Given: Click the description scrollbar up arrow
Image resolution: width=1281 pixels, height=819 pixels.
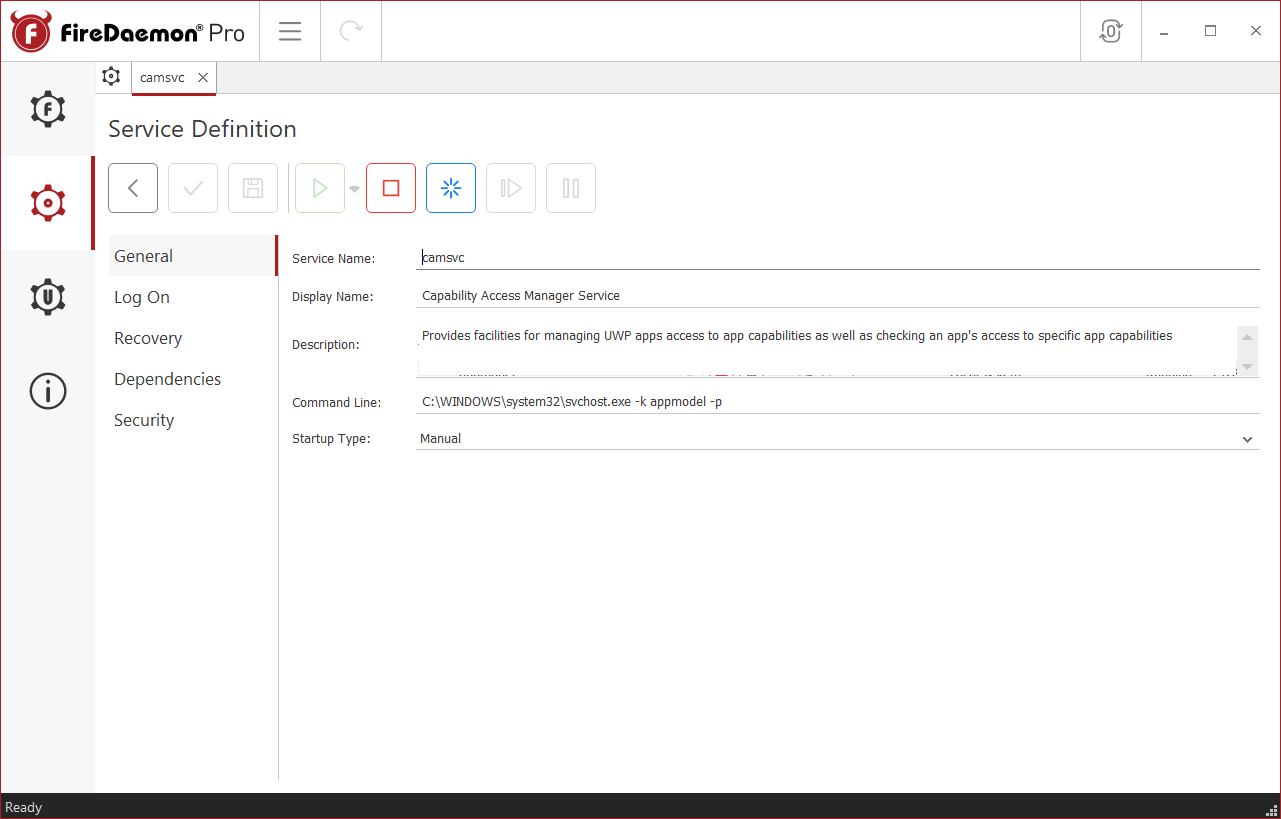Looking at the screenshot, I should coord(1247,337).
